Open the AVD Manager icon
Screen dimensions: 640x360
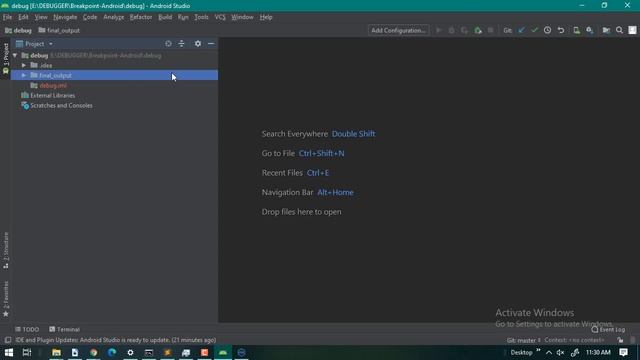(x=576, y=30)
